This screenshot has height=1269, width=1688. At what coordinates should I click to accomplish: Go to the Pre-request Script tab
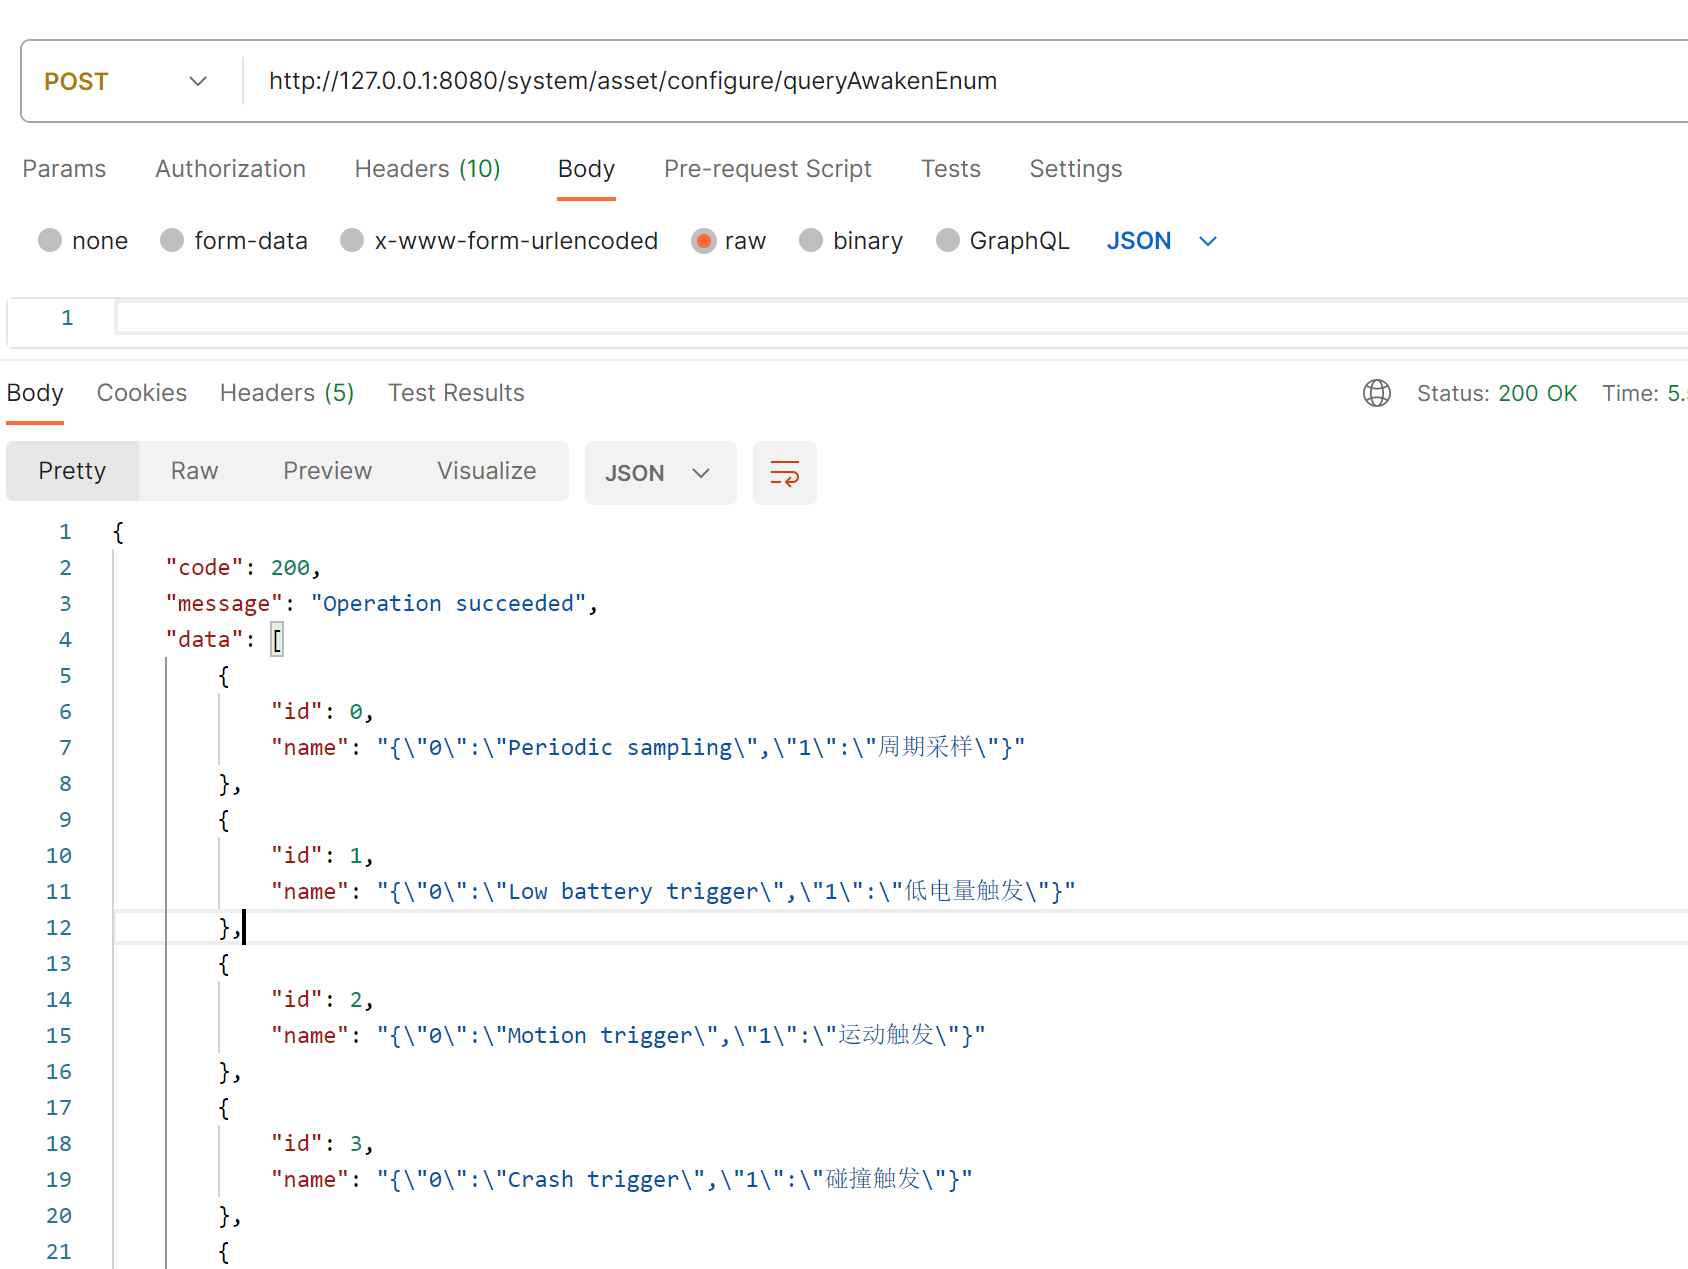(x=767, y=169)
